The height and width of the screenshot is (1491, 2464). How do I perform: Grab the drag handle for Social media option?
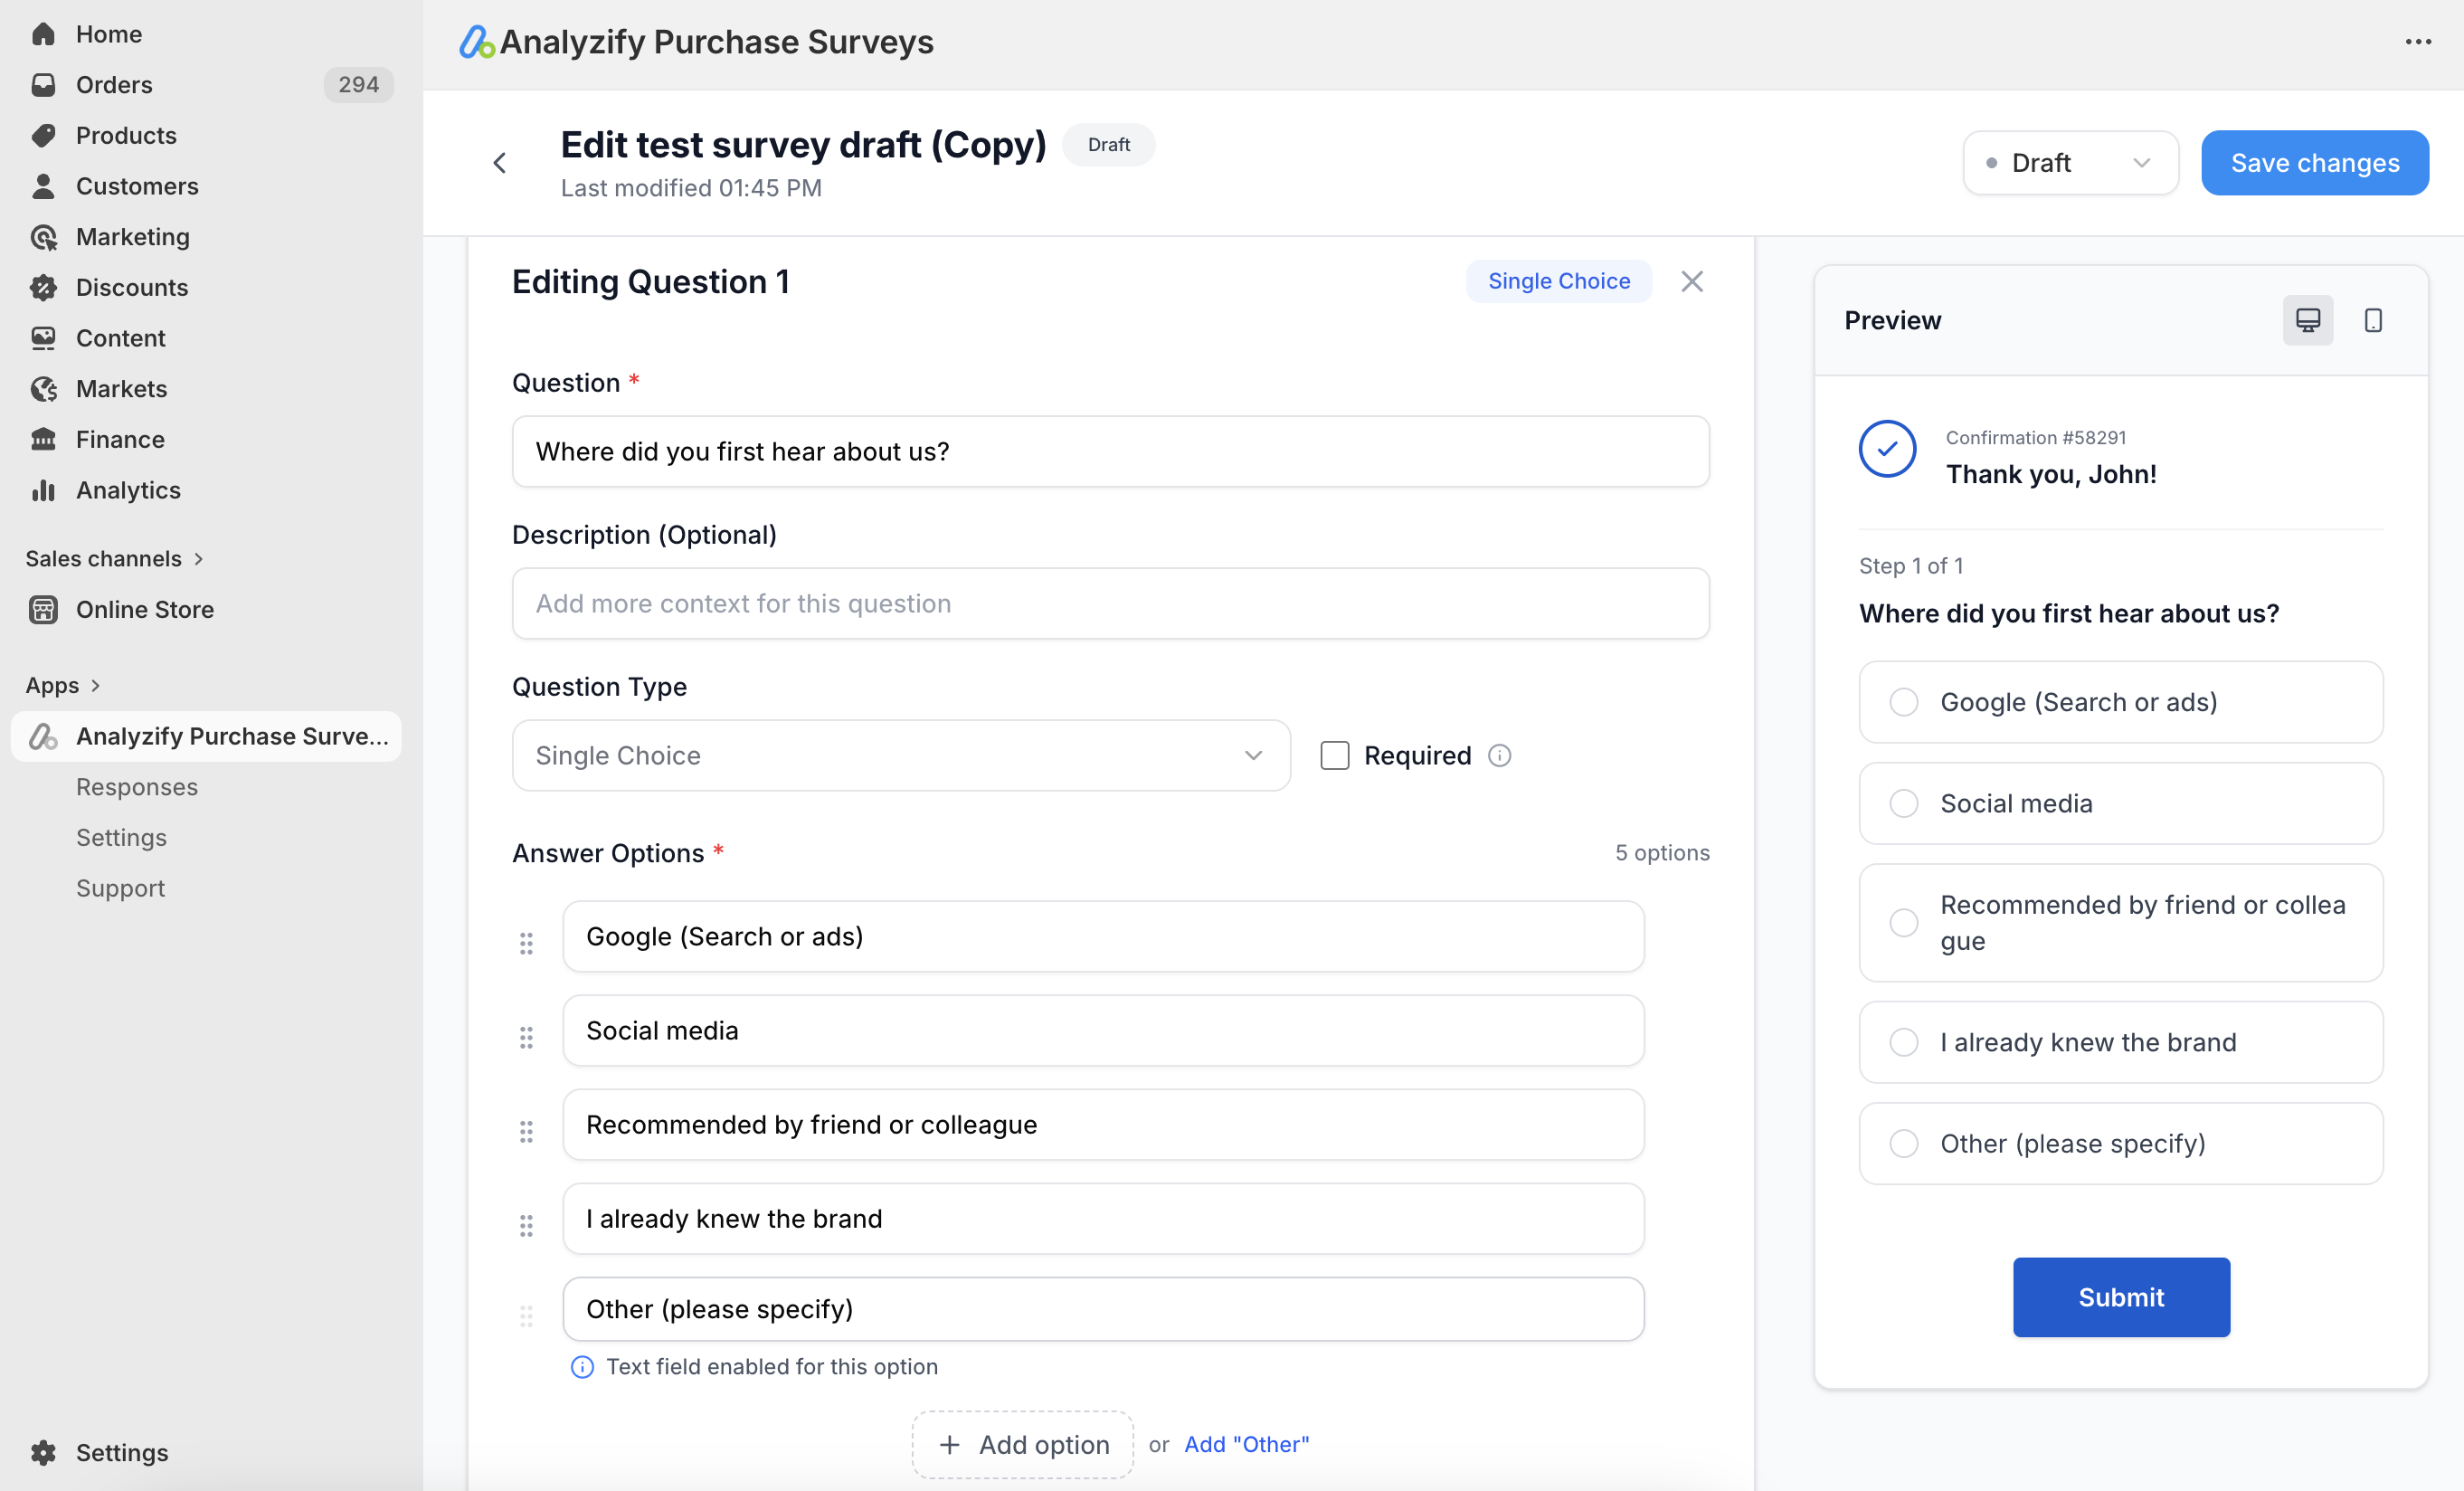(x=527, y=1037)
